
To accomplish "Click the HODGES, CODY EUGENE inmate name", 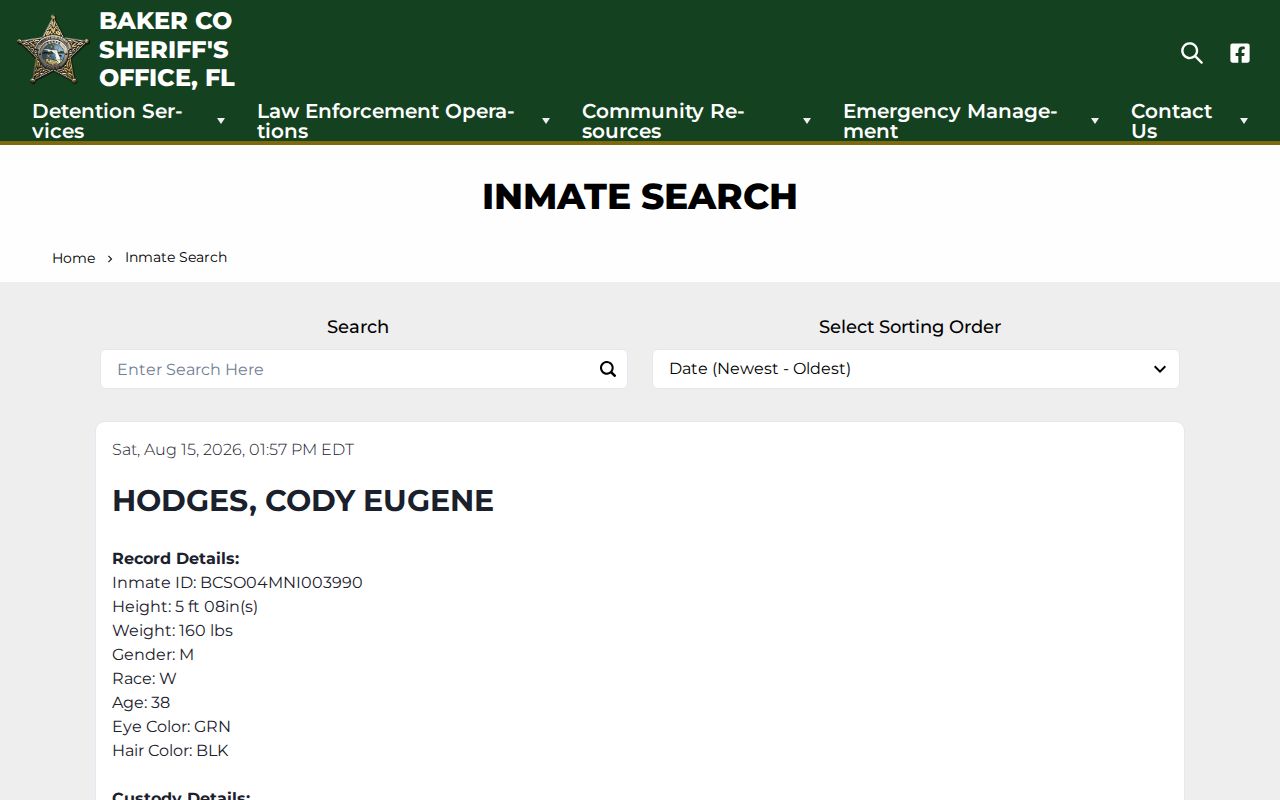I will pos(303,500).
